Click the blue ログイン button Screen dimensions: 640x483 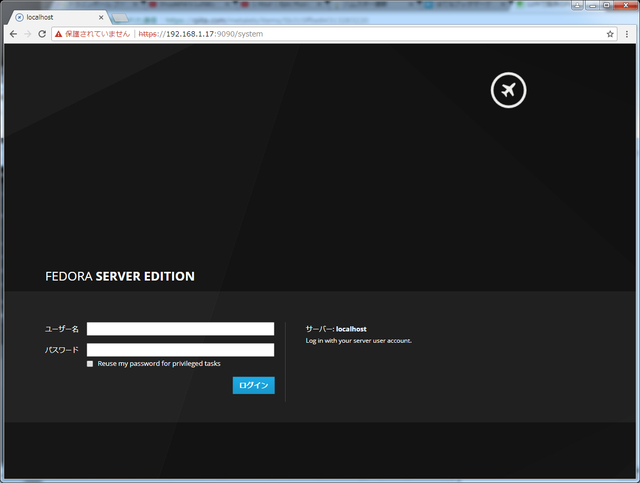pyautogui.click(x=253, y=385)
